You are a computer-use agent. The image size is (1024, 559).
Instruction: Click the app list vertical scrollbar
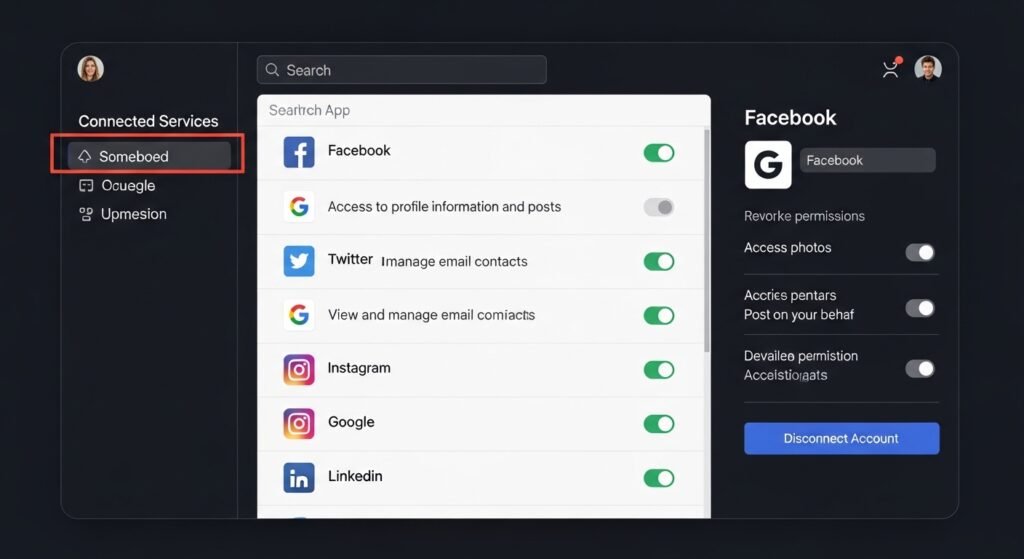coord(707,240)
